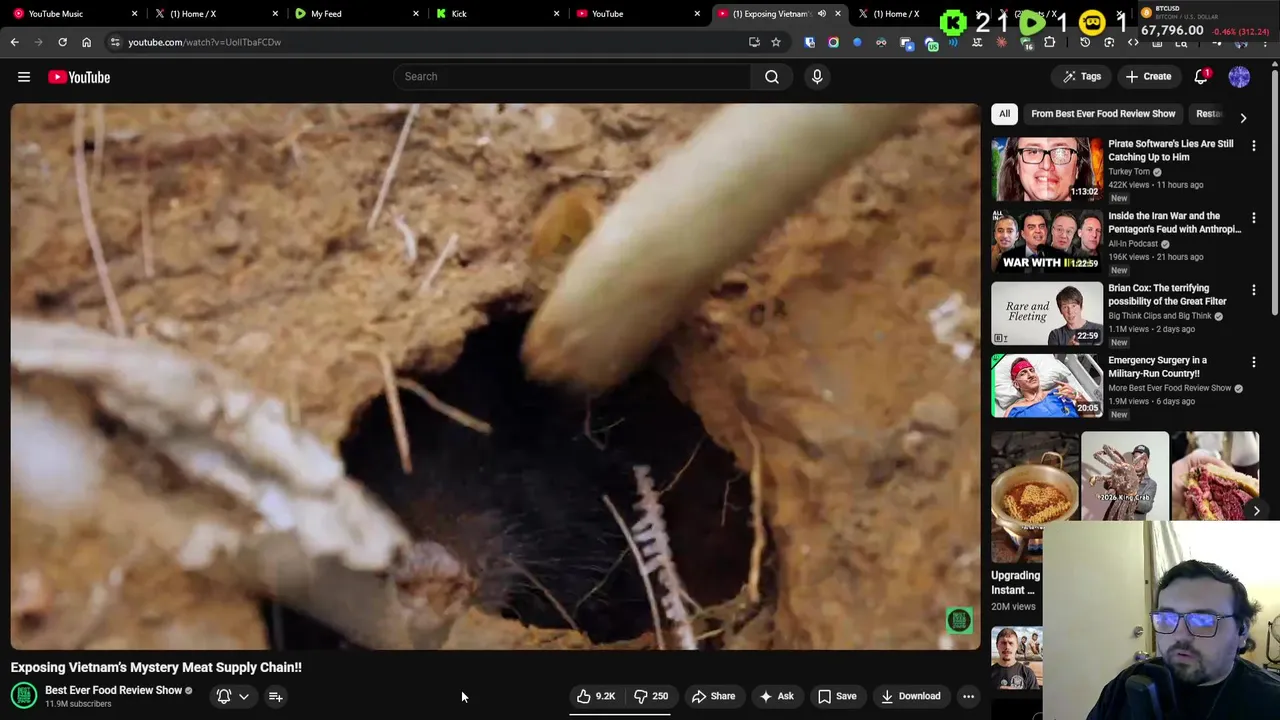Open options for Emergency Surgery video
Screen dimensions: 1280x720
[1254, 362]
